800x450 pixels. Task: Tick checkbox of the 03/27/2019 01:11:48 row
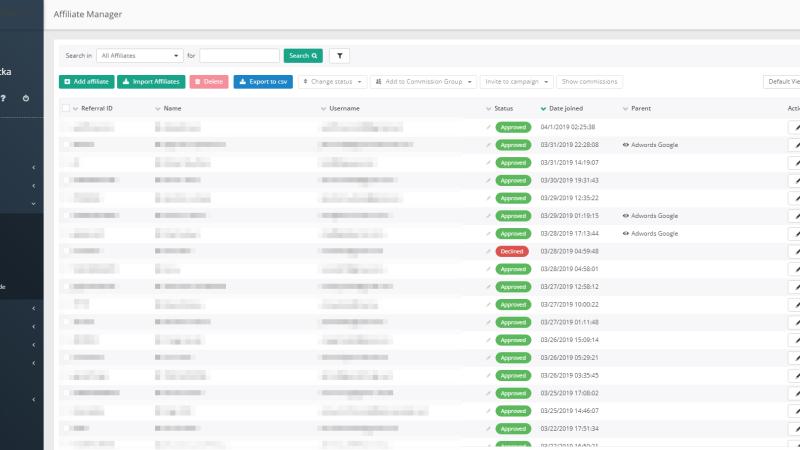point(65,322)
